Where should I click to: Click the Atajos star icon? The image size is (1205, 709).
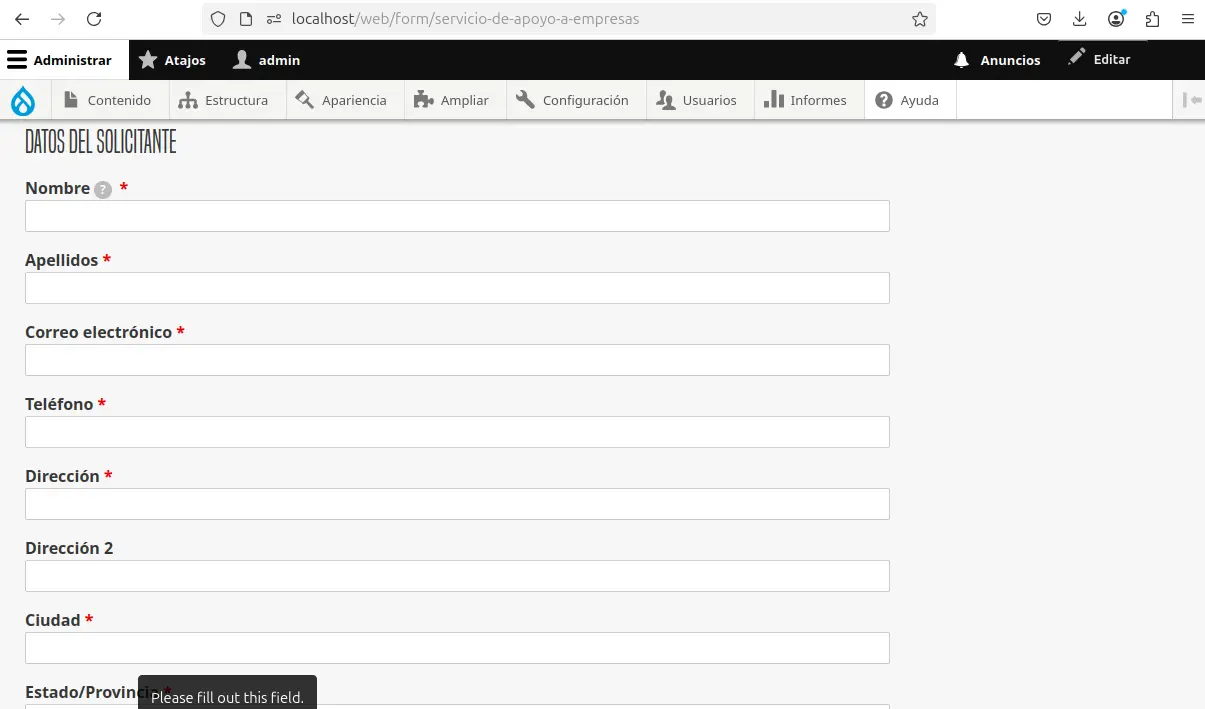pyautogui.click(x=148, y=59)
